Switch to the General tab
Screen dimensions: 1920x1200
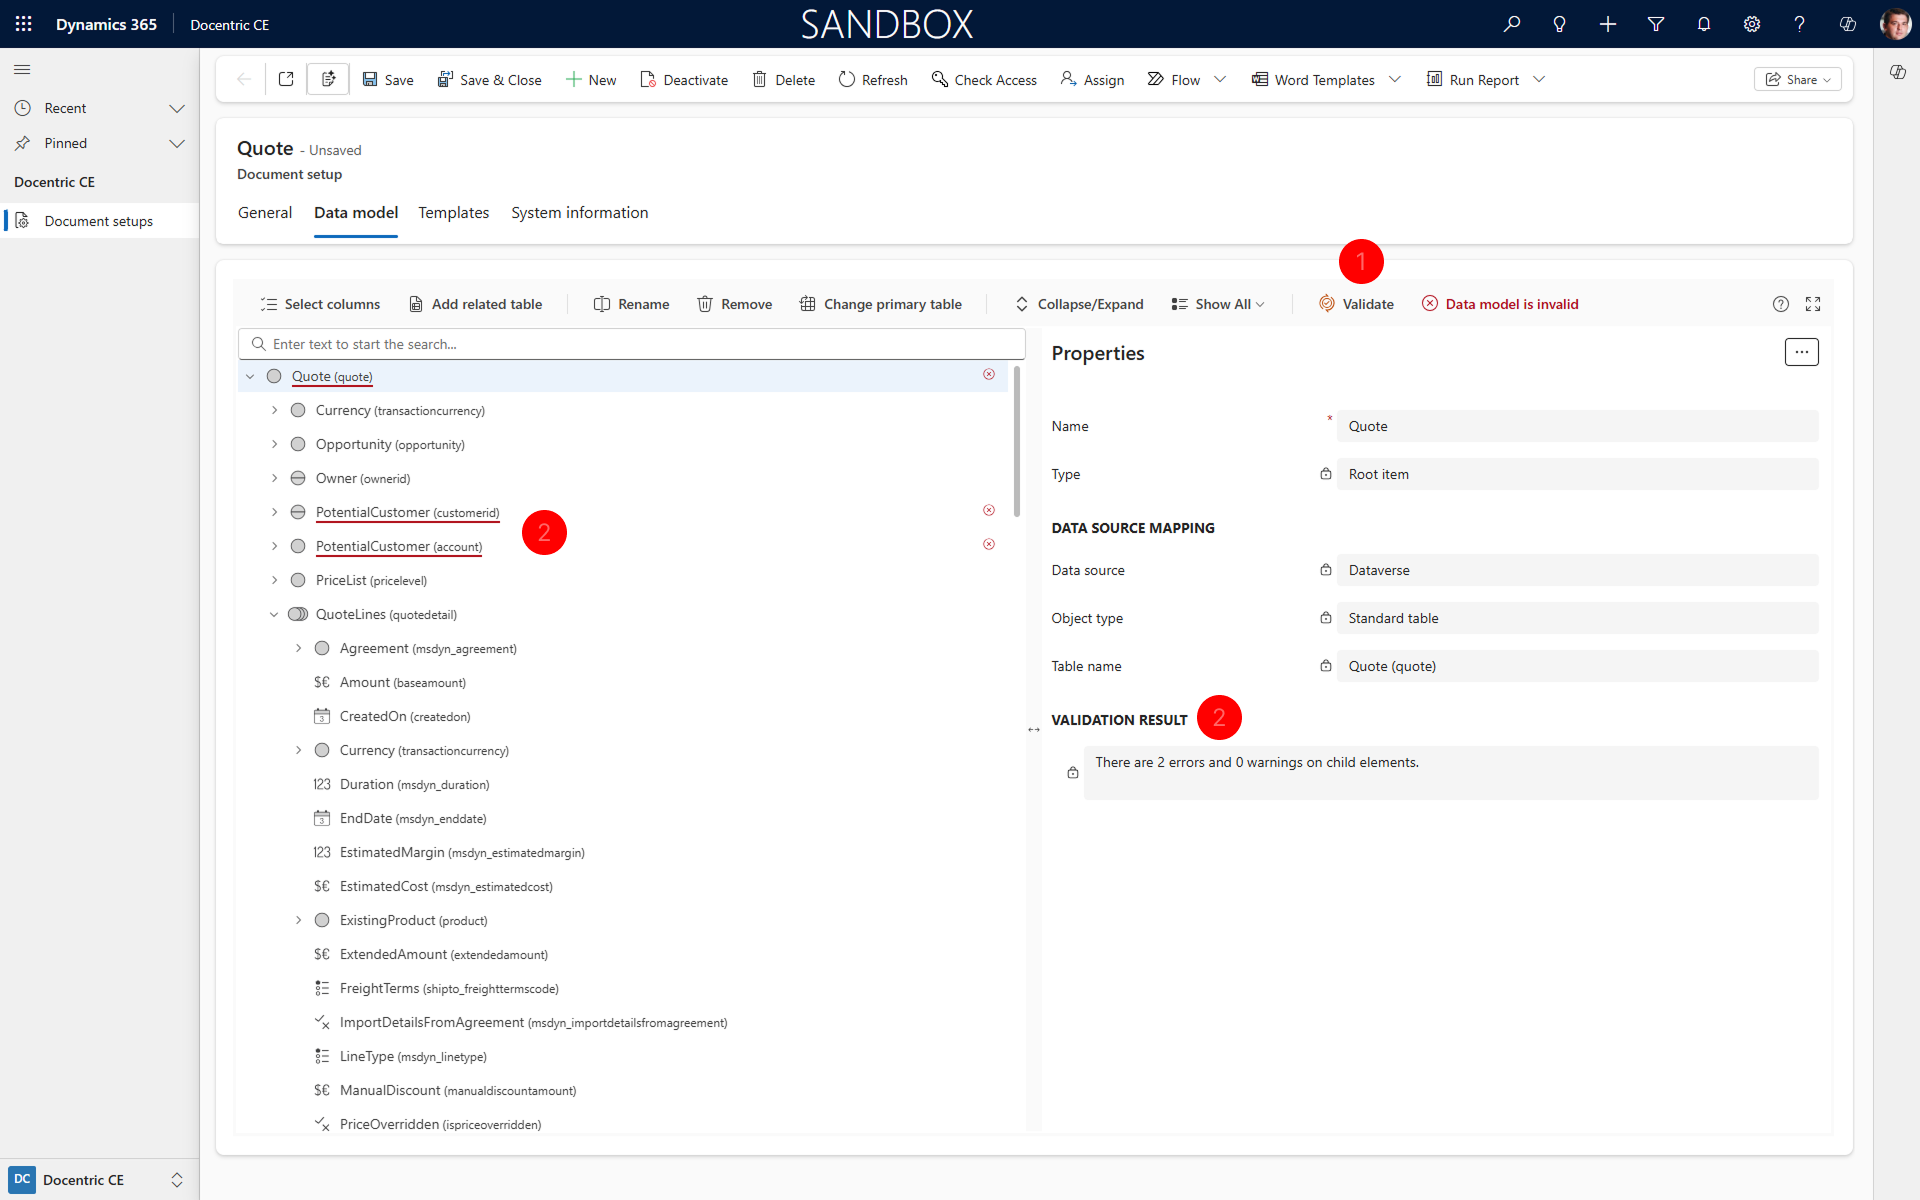tap(265, 213)
